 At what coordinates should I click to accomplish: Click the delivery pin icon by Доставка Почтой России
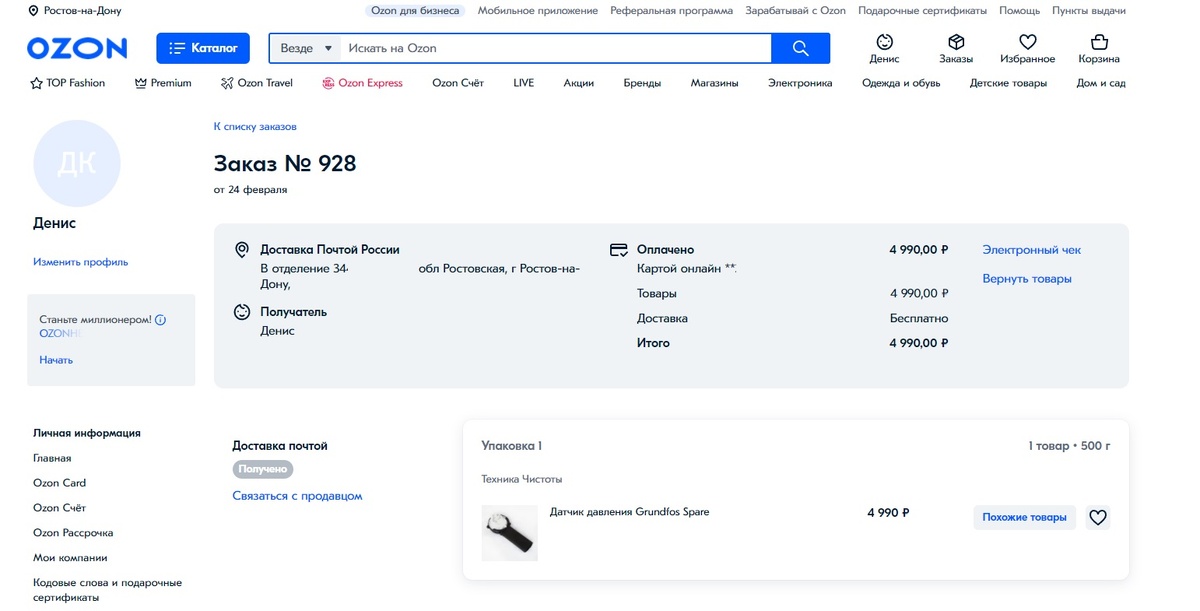pos(241,250)
